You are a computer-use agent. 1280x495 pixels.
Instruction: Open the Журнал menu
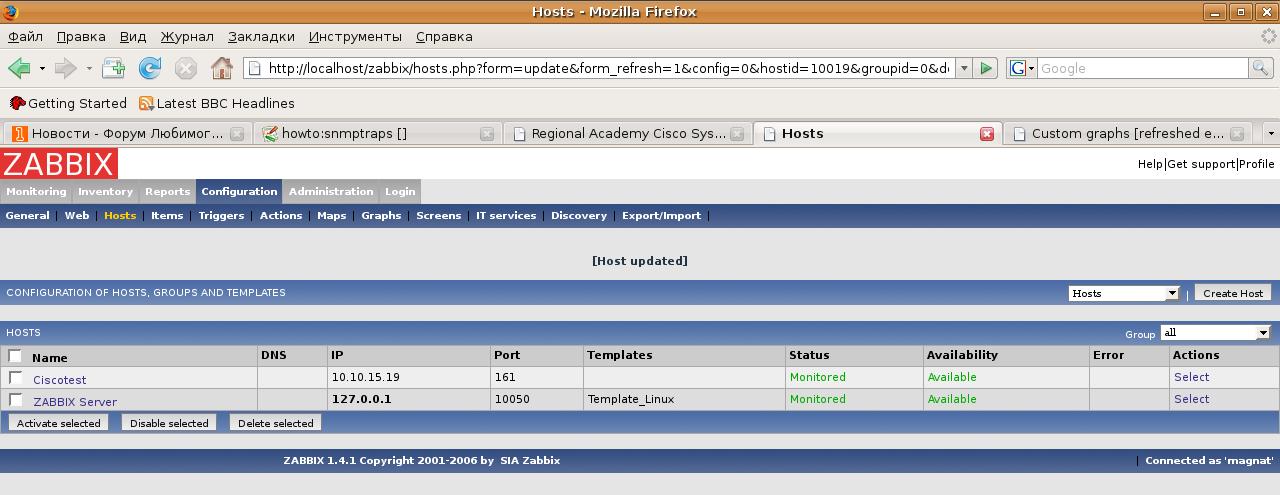pyautogui.click(x=187, y=36)
